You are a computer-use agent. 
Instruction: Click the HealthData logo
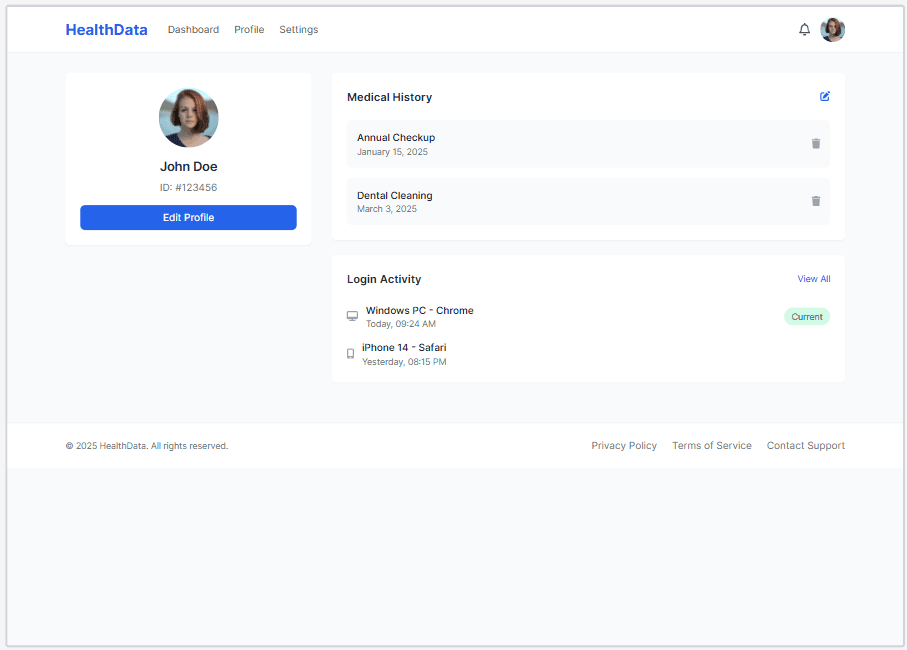click(106, 29)
